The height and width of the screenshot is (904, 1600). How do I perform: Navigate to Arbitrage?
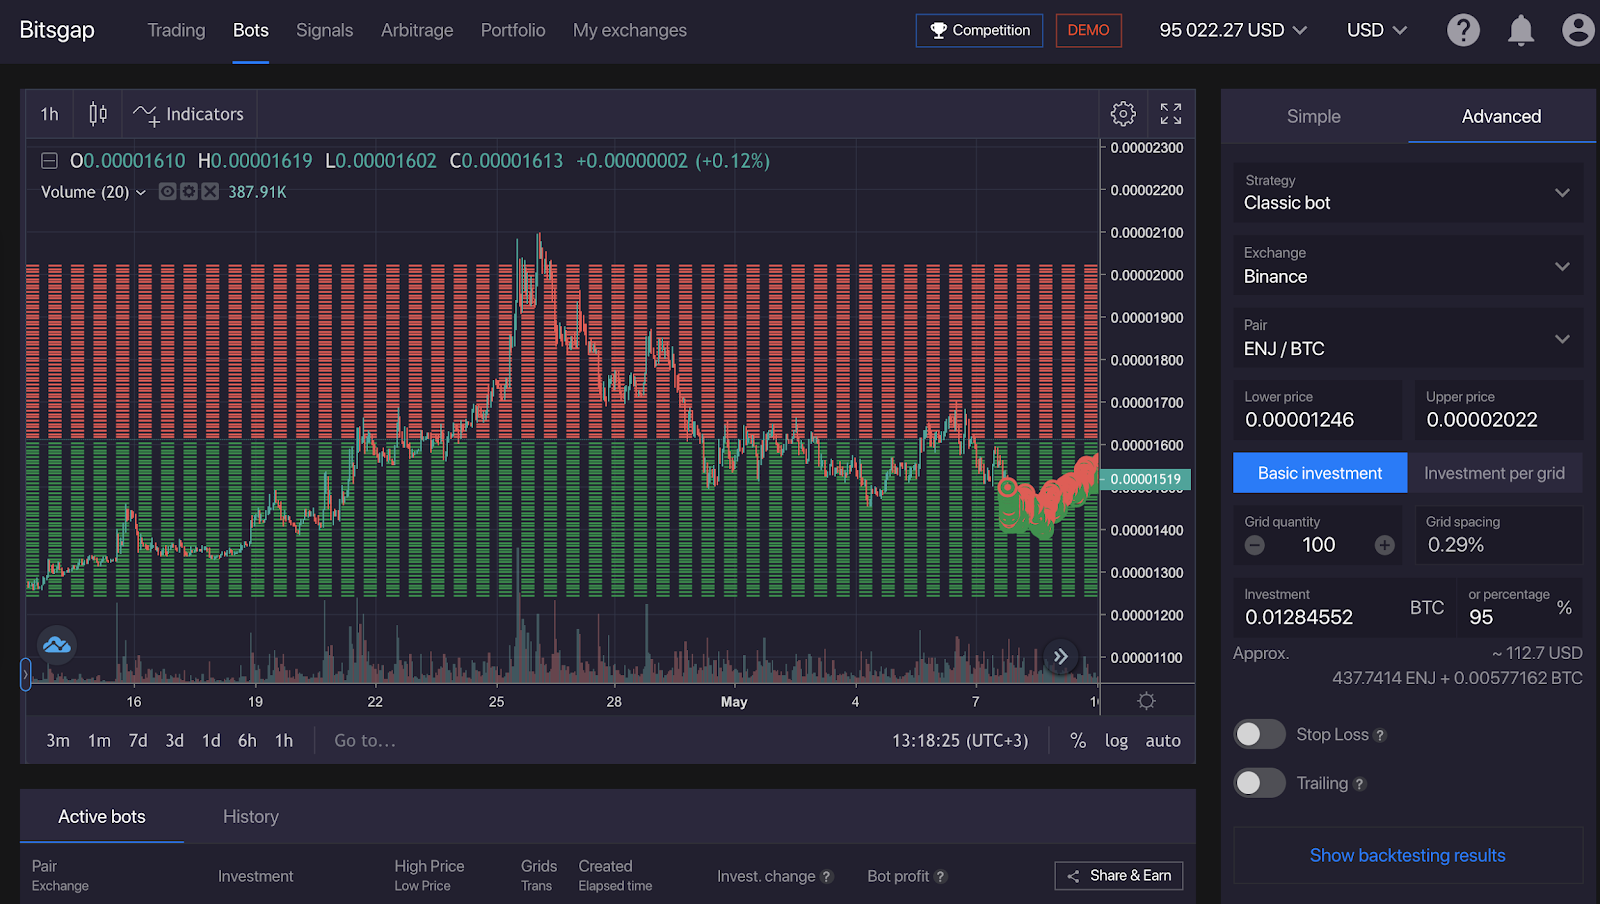[x=417, y=30]
